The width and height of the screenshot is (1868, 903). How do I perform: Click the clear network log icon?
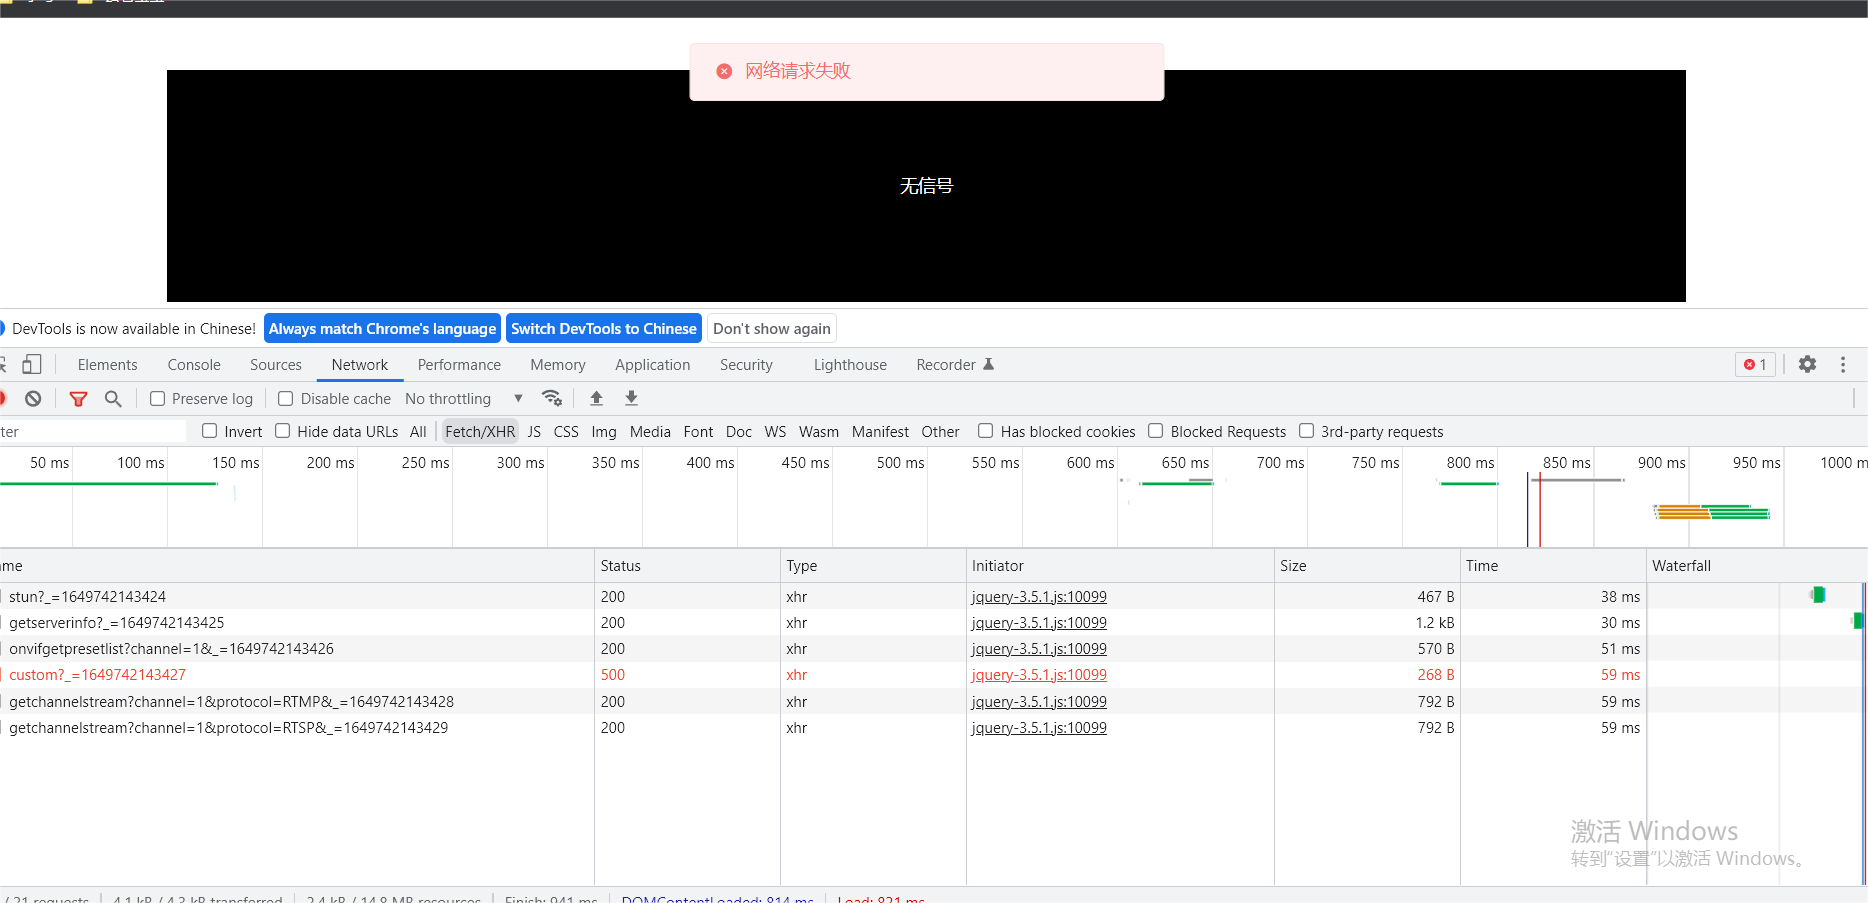click(x=33, y=398)
